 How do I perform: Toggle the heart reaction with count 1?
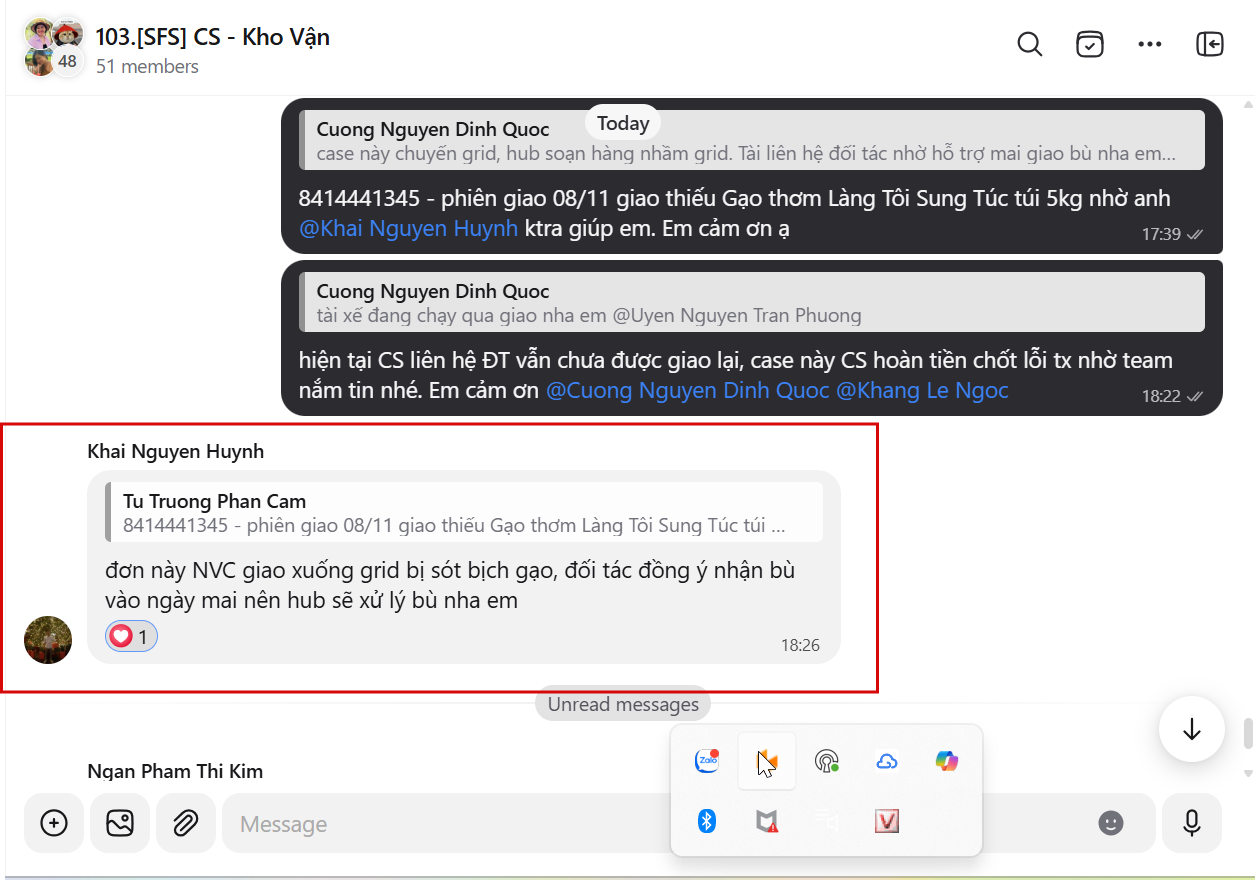131,636
